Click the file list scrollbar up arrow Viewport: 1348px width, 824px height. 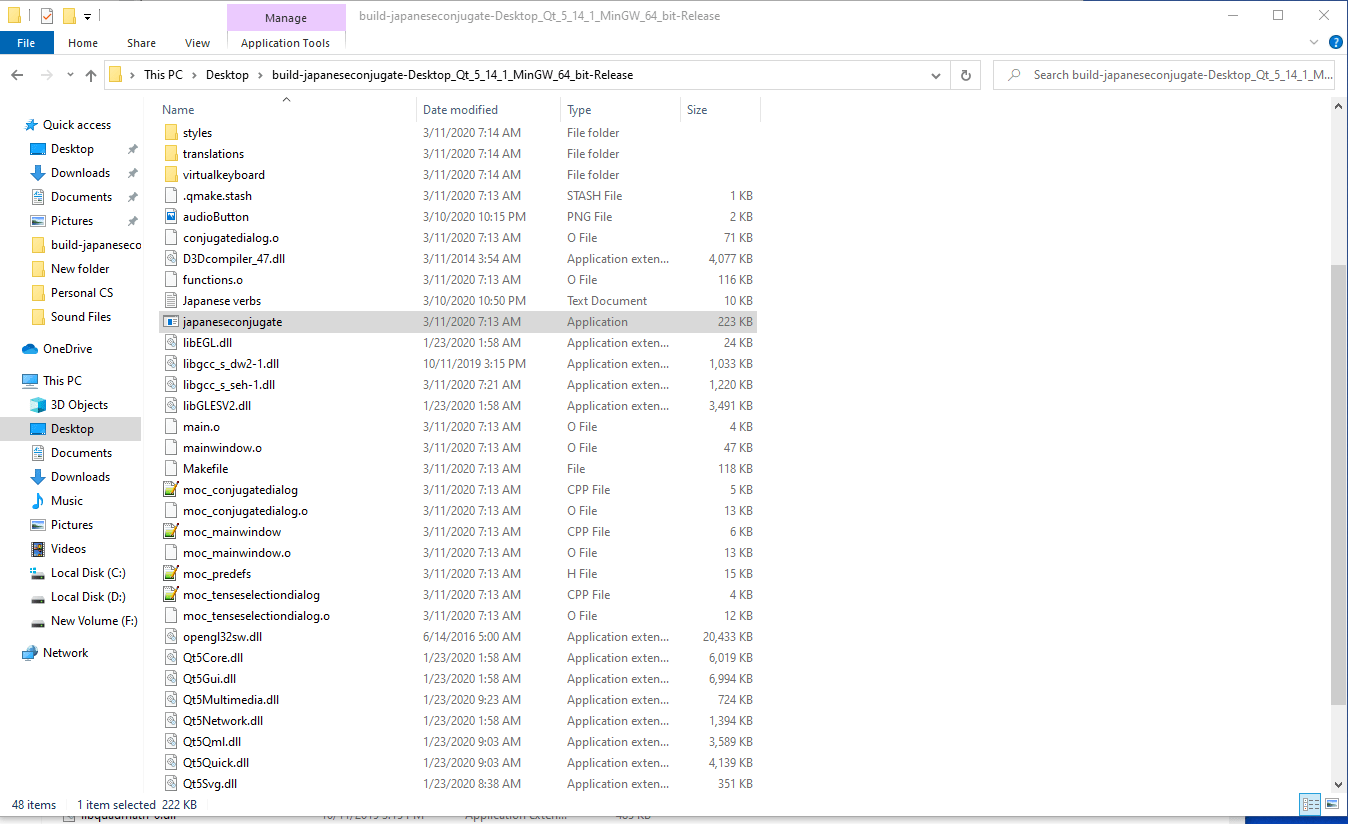click(x=1339, y=106)
